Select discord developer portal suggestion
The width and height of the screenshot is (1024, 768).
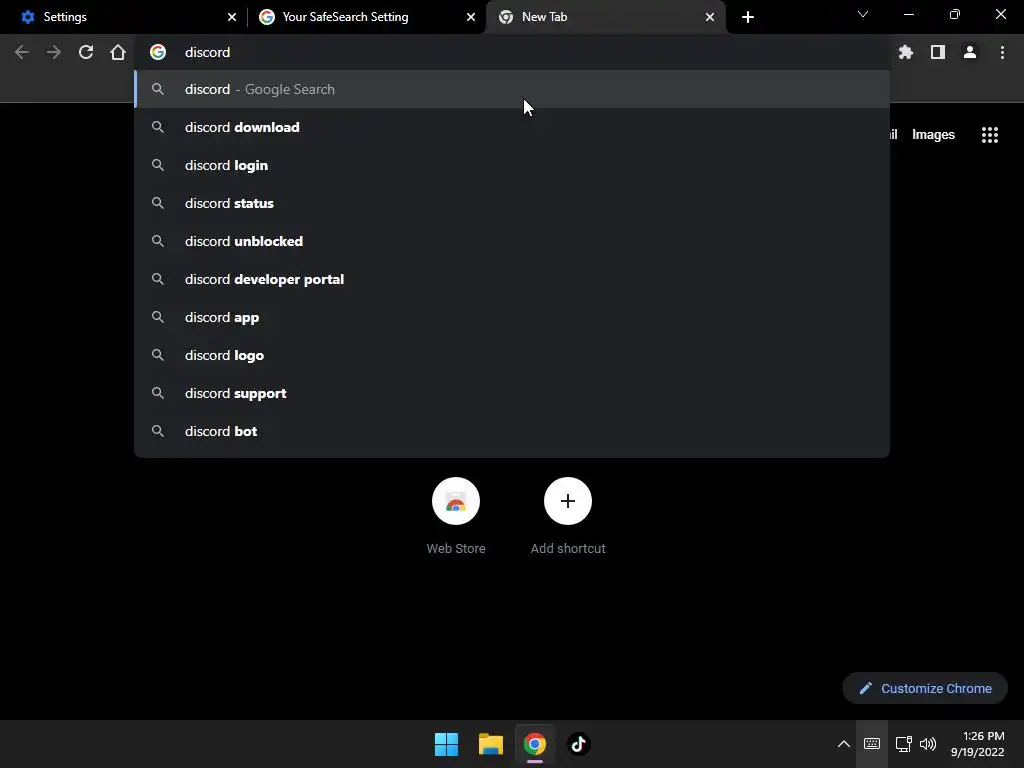512,279
